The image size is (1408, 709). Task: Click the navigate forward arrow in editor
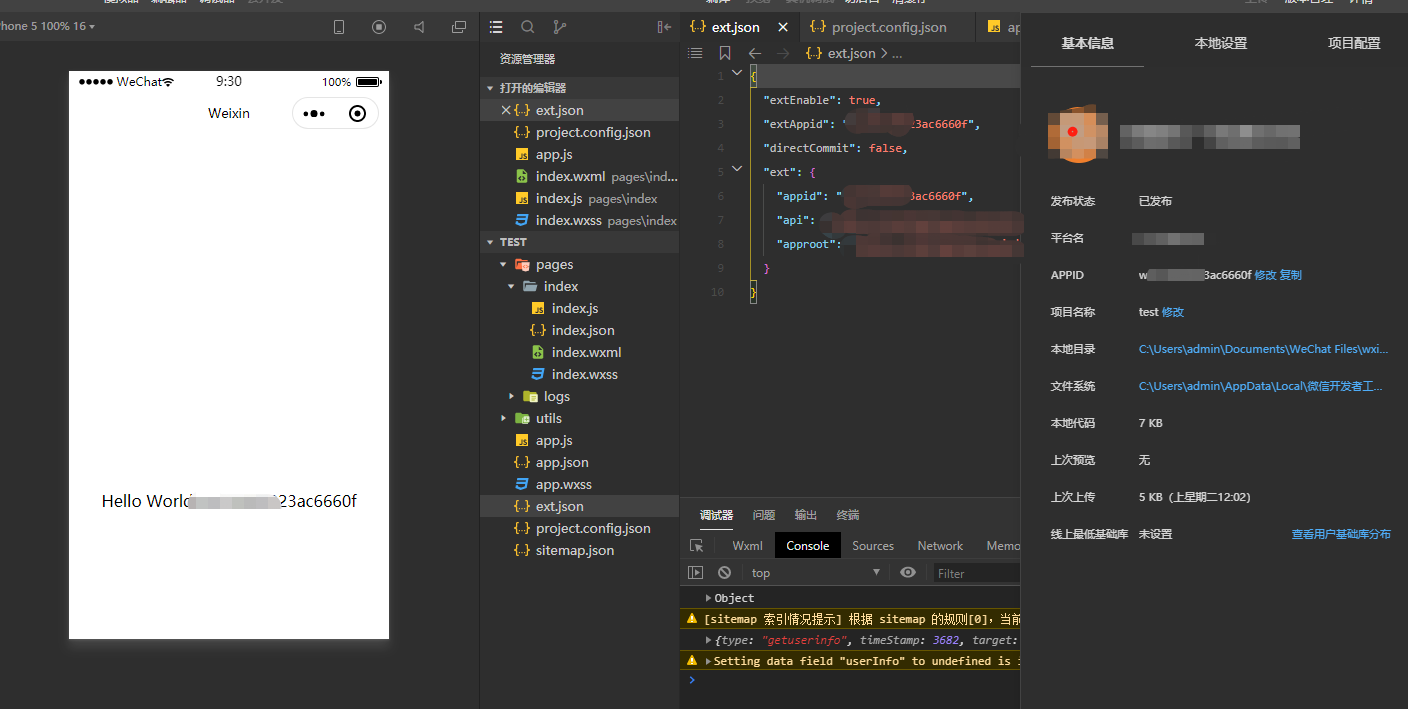point(783,53)
